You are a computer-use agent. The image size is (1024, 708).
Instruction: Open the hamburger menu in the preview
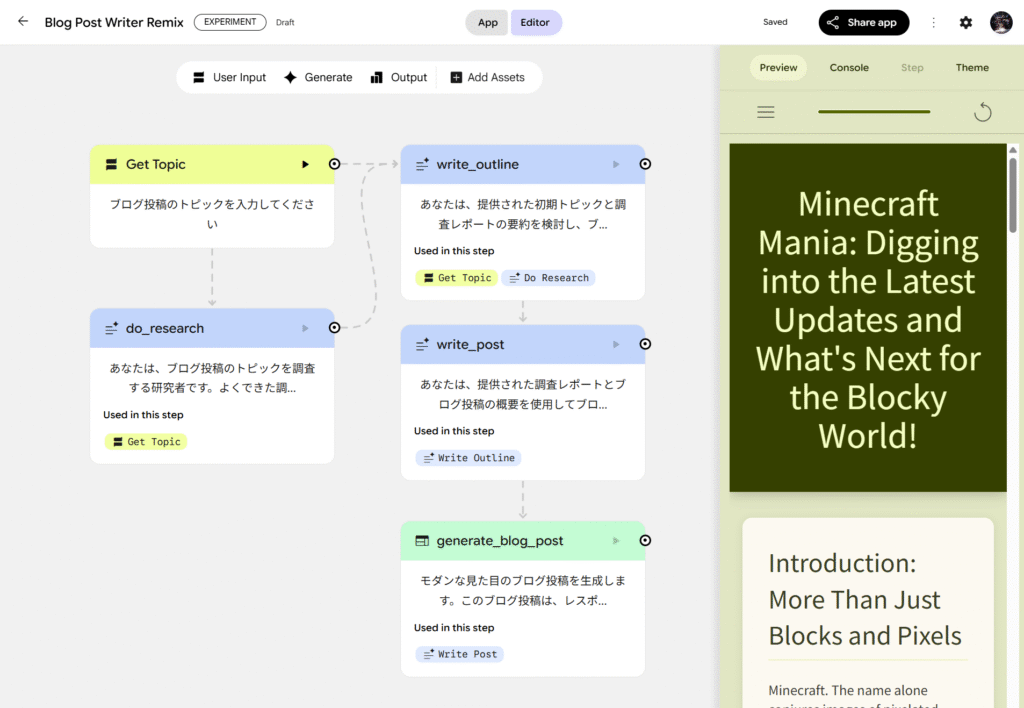point(766,112)
